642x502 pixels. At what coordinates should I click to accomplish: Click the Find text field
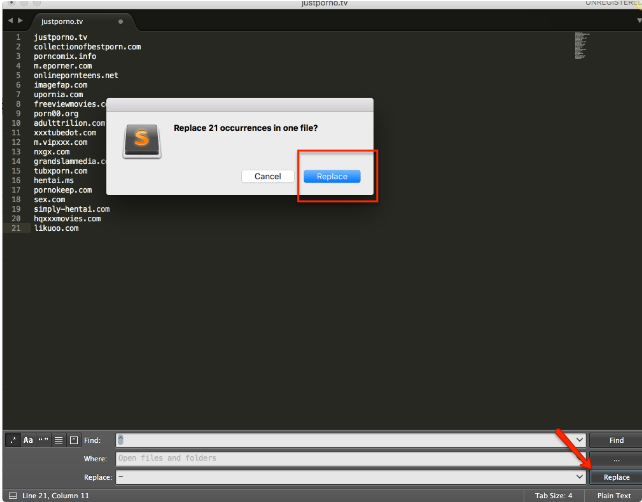[x=345, y=440]
